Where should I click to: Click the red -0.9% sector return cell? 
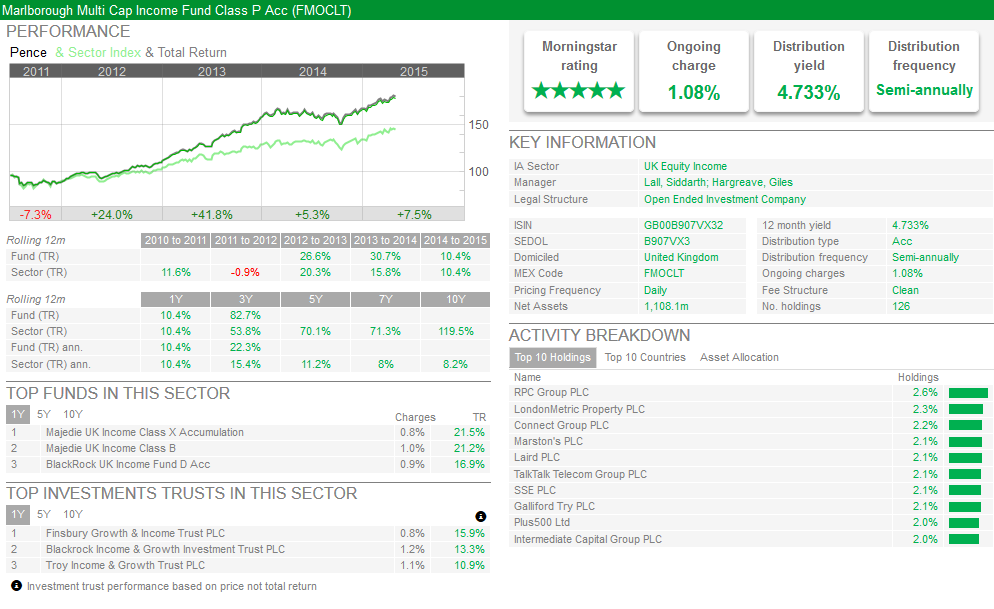pos(245,272)
